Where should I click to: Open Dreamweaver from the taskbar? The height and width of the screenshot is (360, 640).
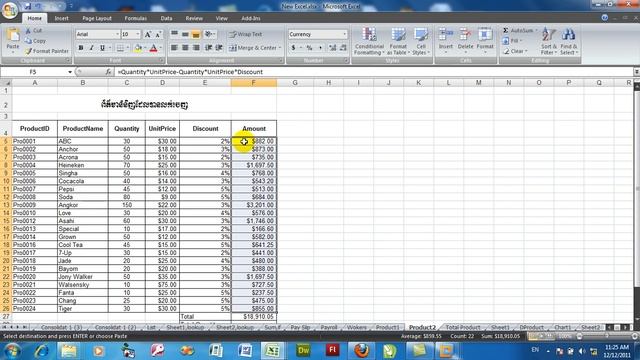(x=304, y=350)
